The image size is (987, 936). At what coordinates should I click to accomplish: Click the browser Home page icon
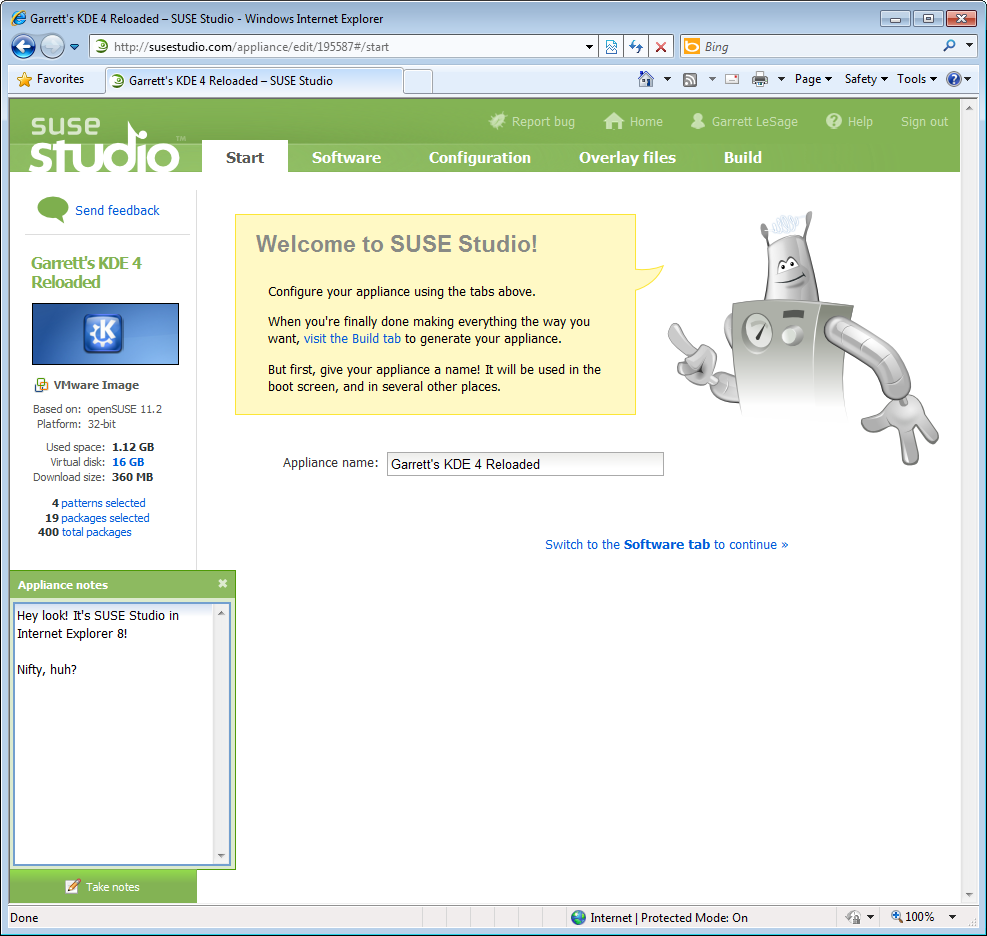tap(646, 79)
